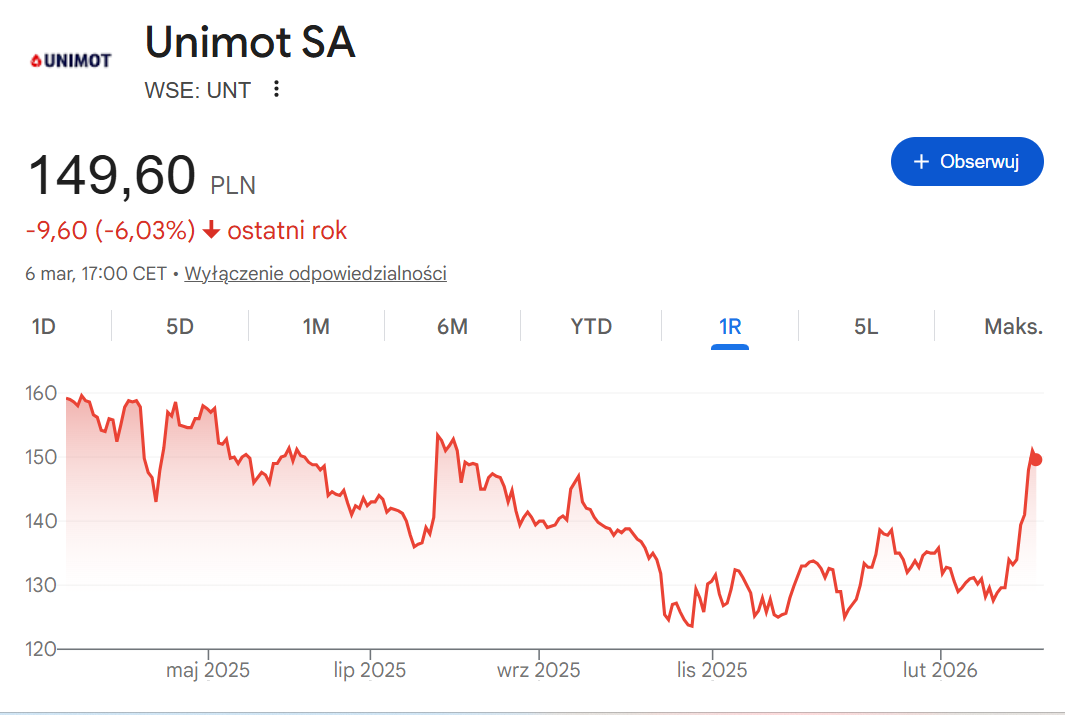
Task: Select the 5D chart range
Action: [180, 327]
